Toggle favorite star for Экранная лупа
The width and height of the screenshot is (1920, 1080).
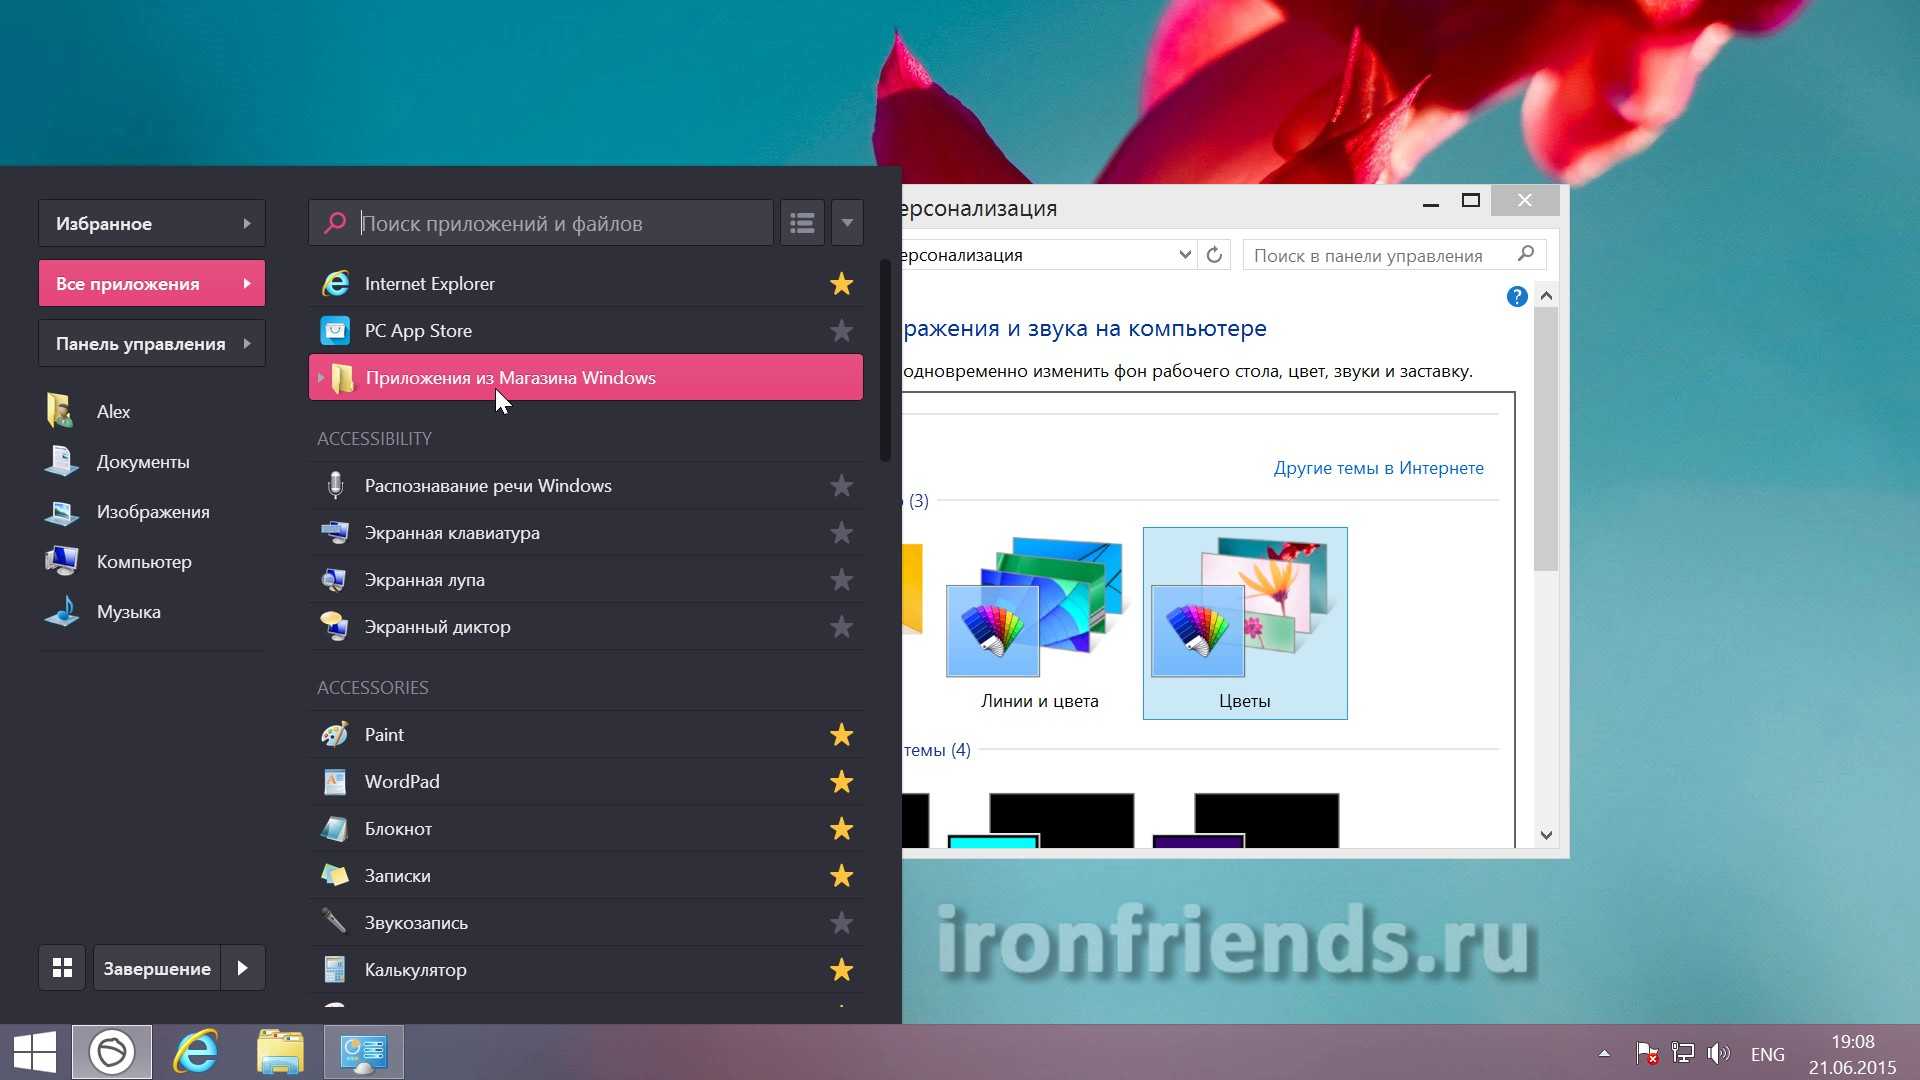pos(842,580)
